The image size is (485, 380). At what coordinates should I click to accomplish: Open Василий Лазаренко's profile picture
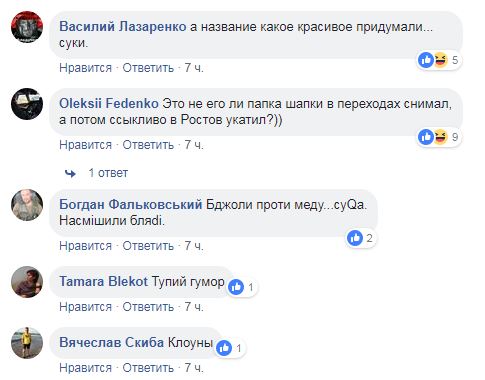(27, 27)
